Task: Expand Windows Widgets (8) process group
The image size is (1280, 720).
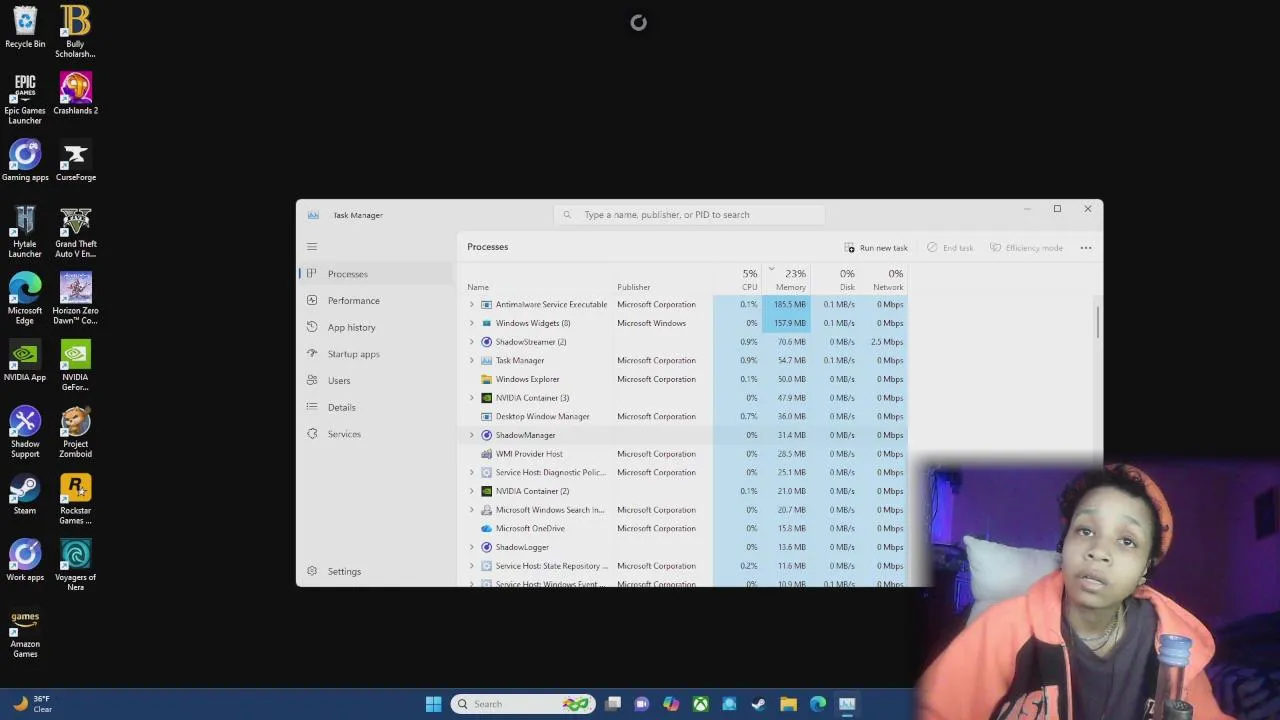Action: (472, 323)
